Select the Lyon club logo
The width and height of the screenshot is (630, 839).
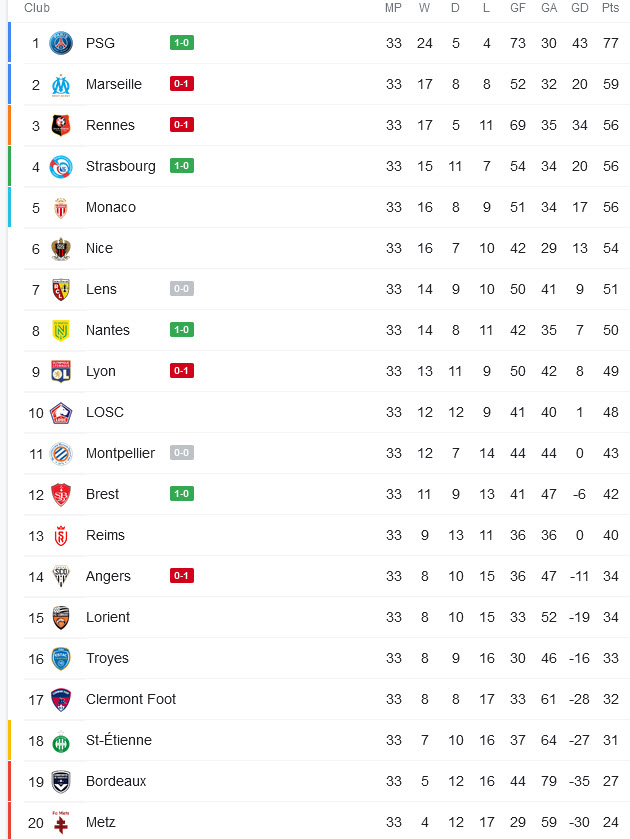(61, 371)
